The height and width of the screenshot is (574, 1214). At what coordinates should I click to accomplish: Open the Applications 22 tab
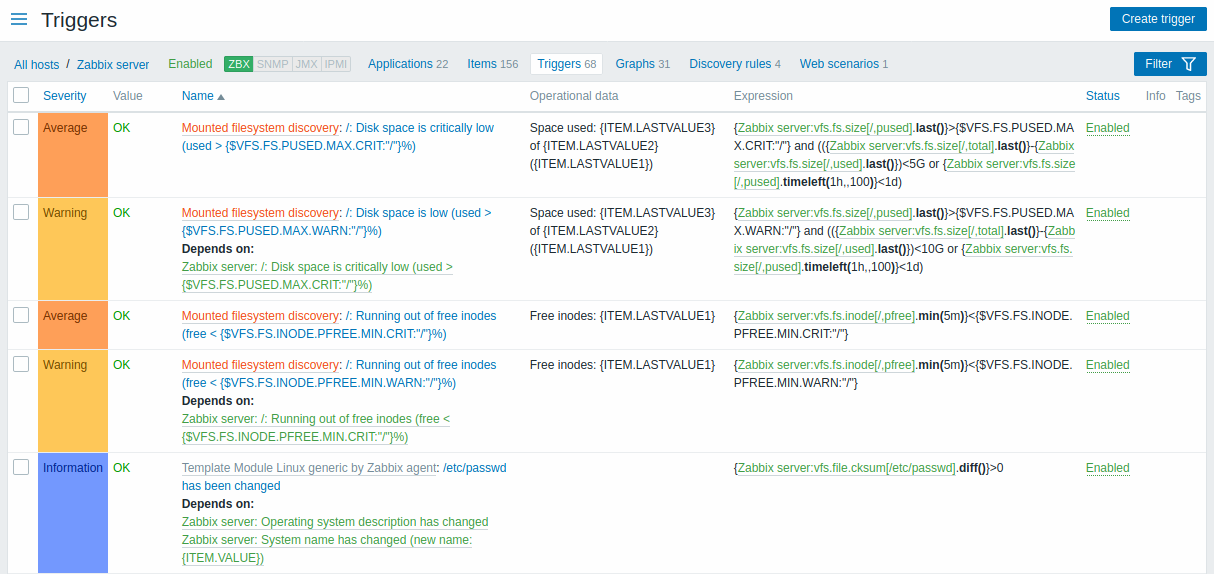pos(408,64)
